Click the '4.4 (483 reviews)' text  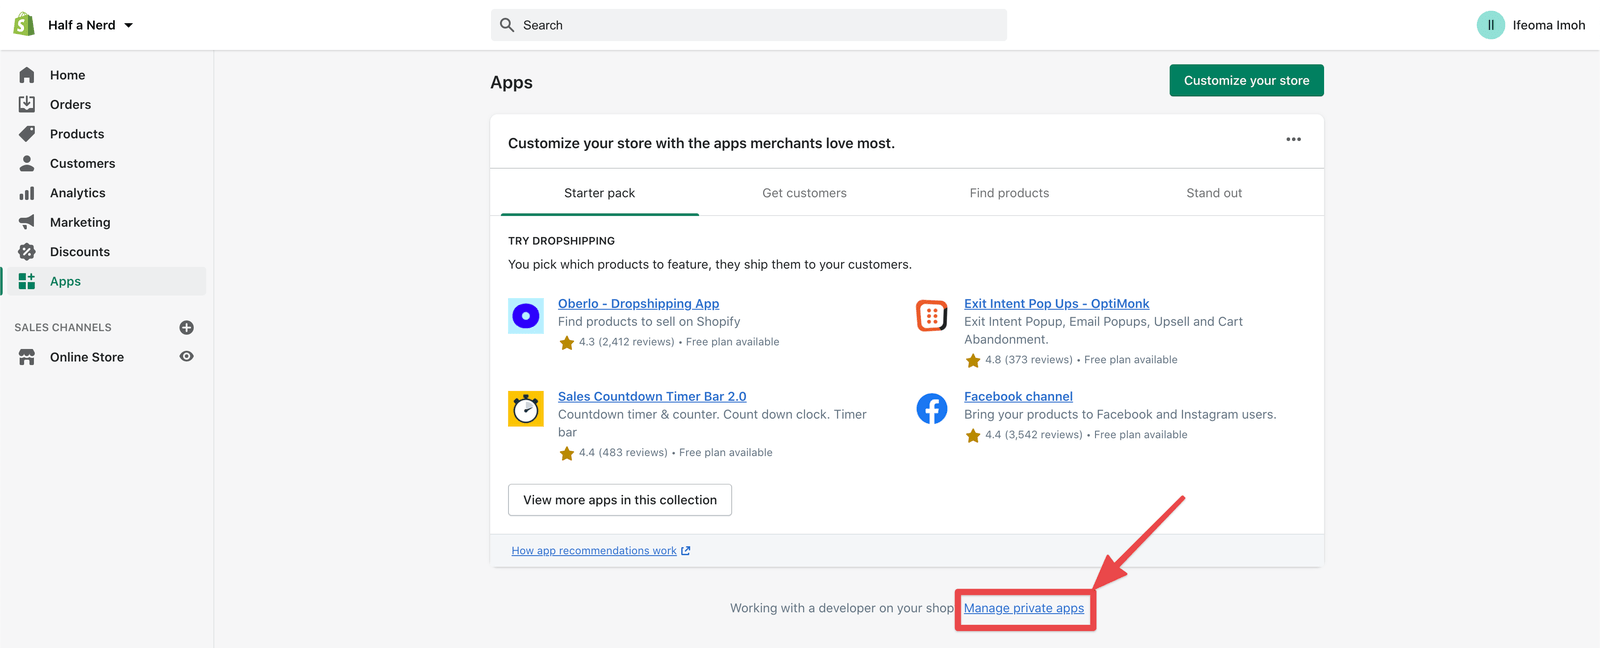623,453
